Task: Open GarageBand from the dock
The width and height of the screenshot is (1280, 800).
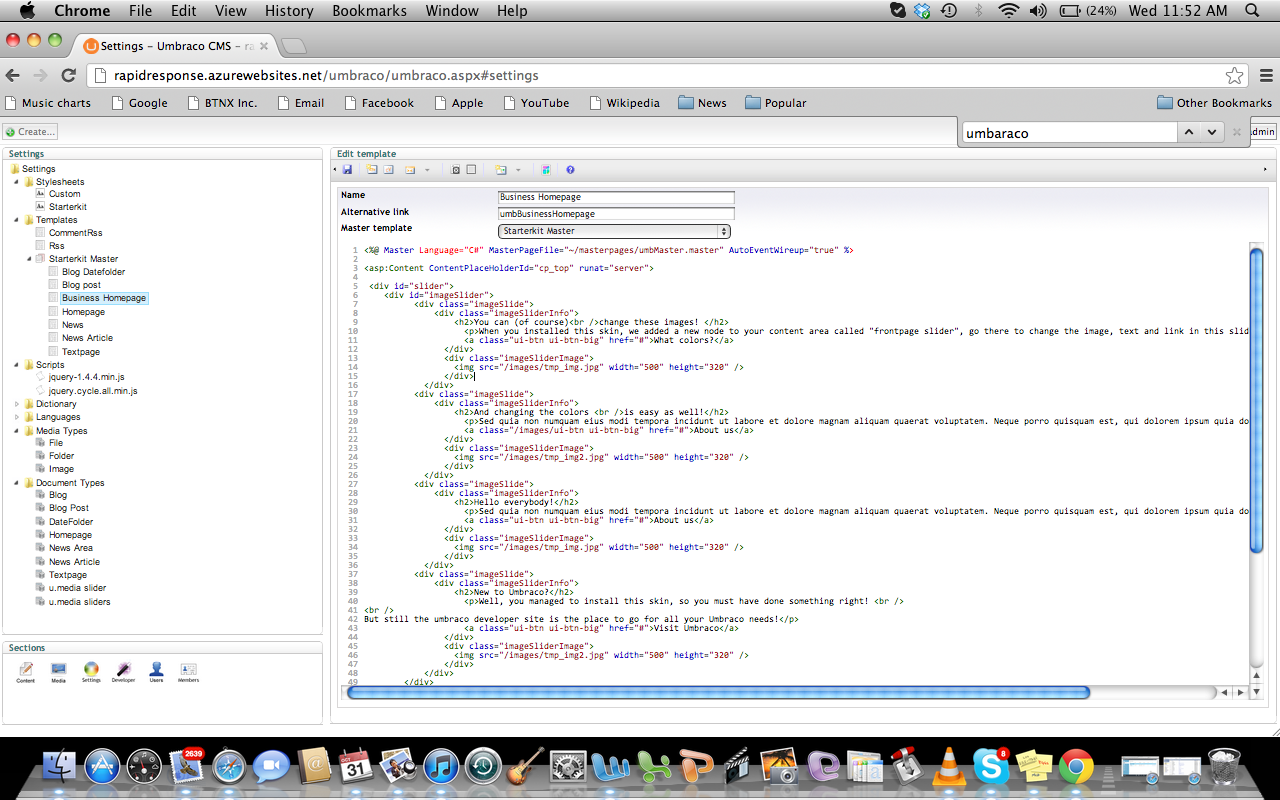Action: (x=524, y=767)
